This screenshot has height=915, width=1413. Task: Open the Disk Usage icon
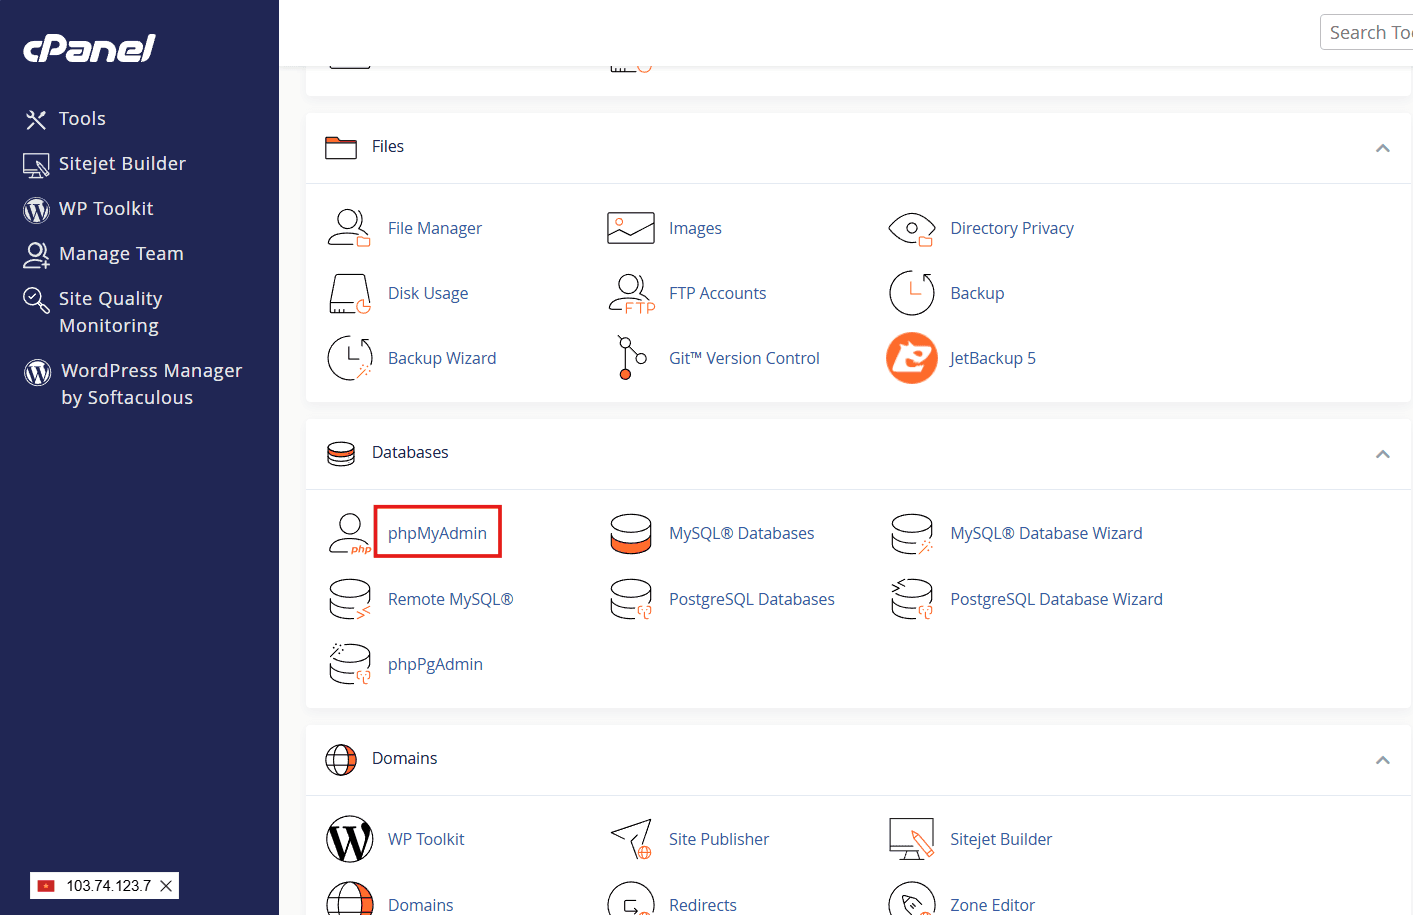pos(349,292)
